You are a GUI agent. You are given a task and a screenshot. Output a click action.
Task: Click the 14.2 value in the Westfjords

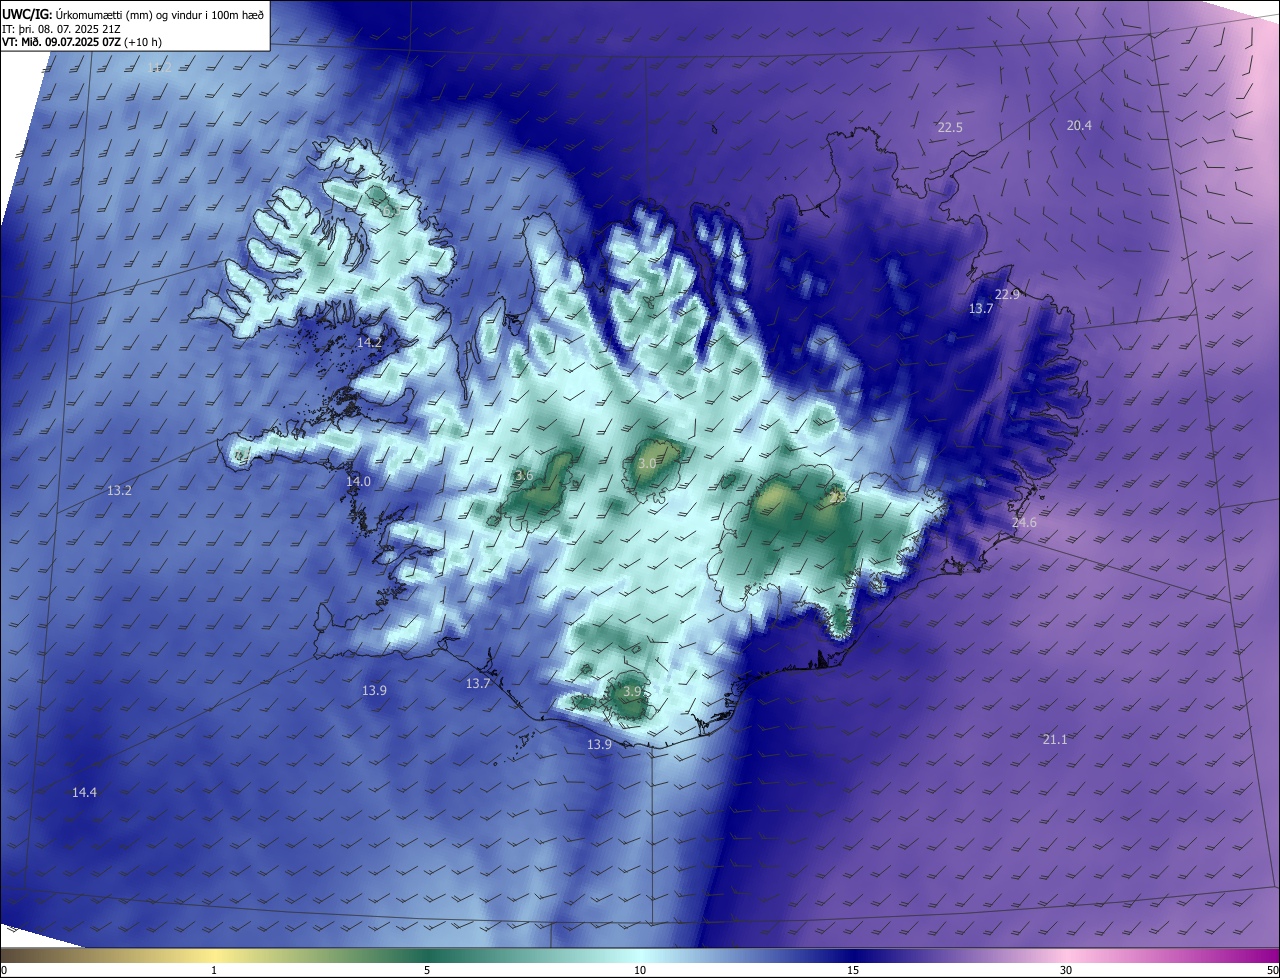(370, 342)
